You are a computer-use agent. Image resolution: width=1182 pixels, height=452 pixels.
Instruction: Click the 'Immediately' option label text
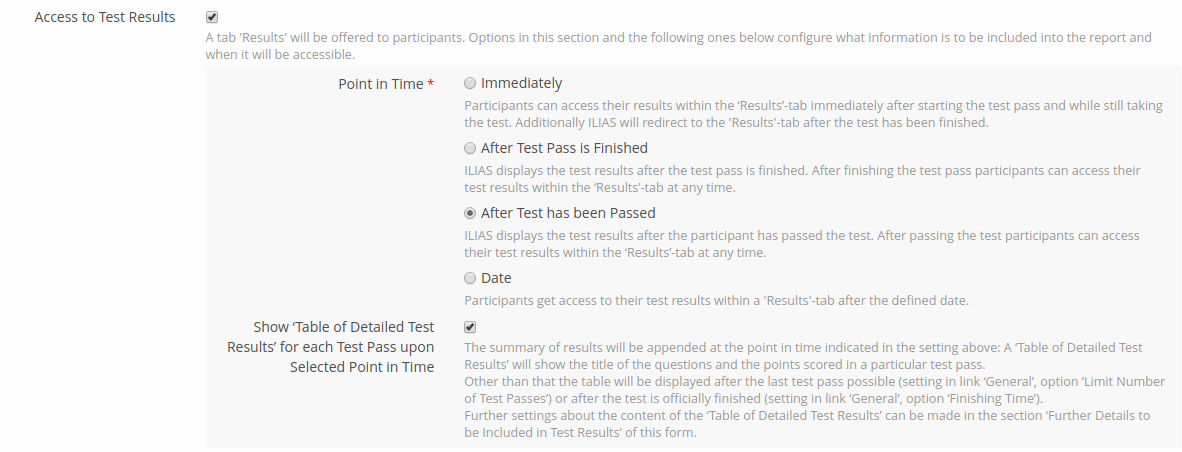(521, 83)
